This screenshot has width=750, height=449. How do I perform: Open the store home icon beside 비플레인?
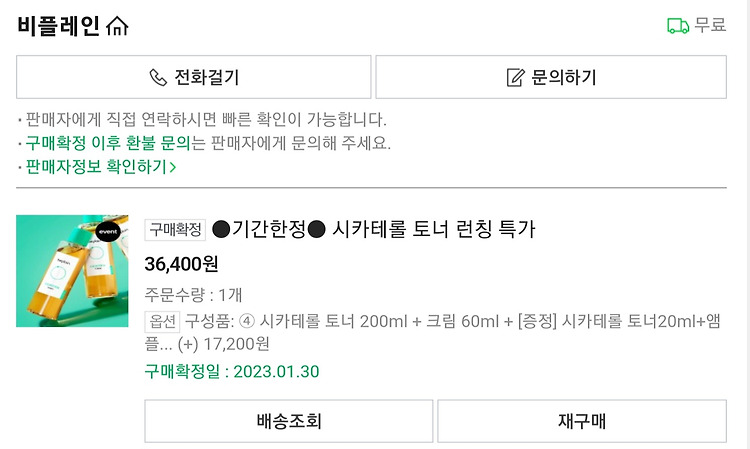click(117, 26)
